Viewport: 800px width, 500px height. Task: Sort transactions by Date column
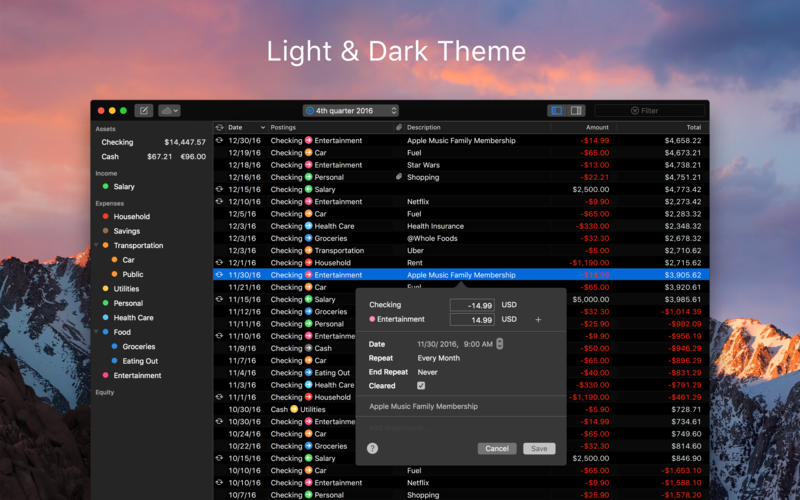pyautogui.click(x=247, y=128)
